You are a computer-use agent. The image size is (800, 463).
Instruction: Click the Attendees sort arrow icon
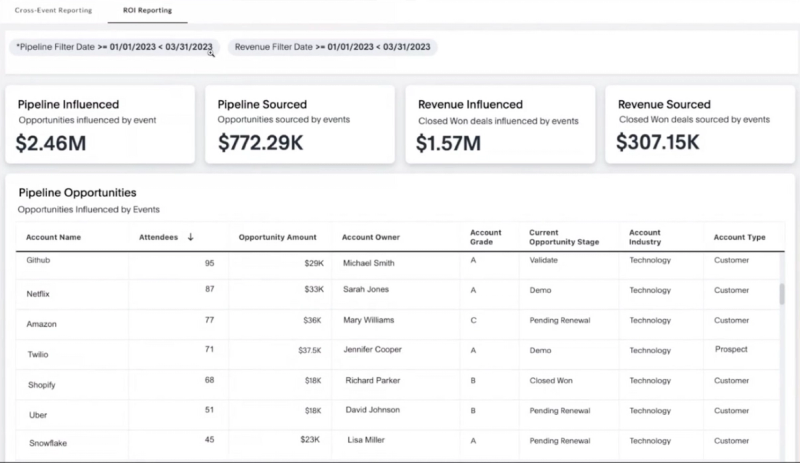[191, 237]
